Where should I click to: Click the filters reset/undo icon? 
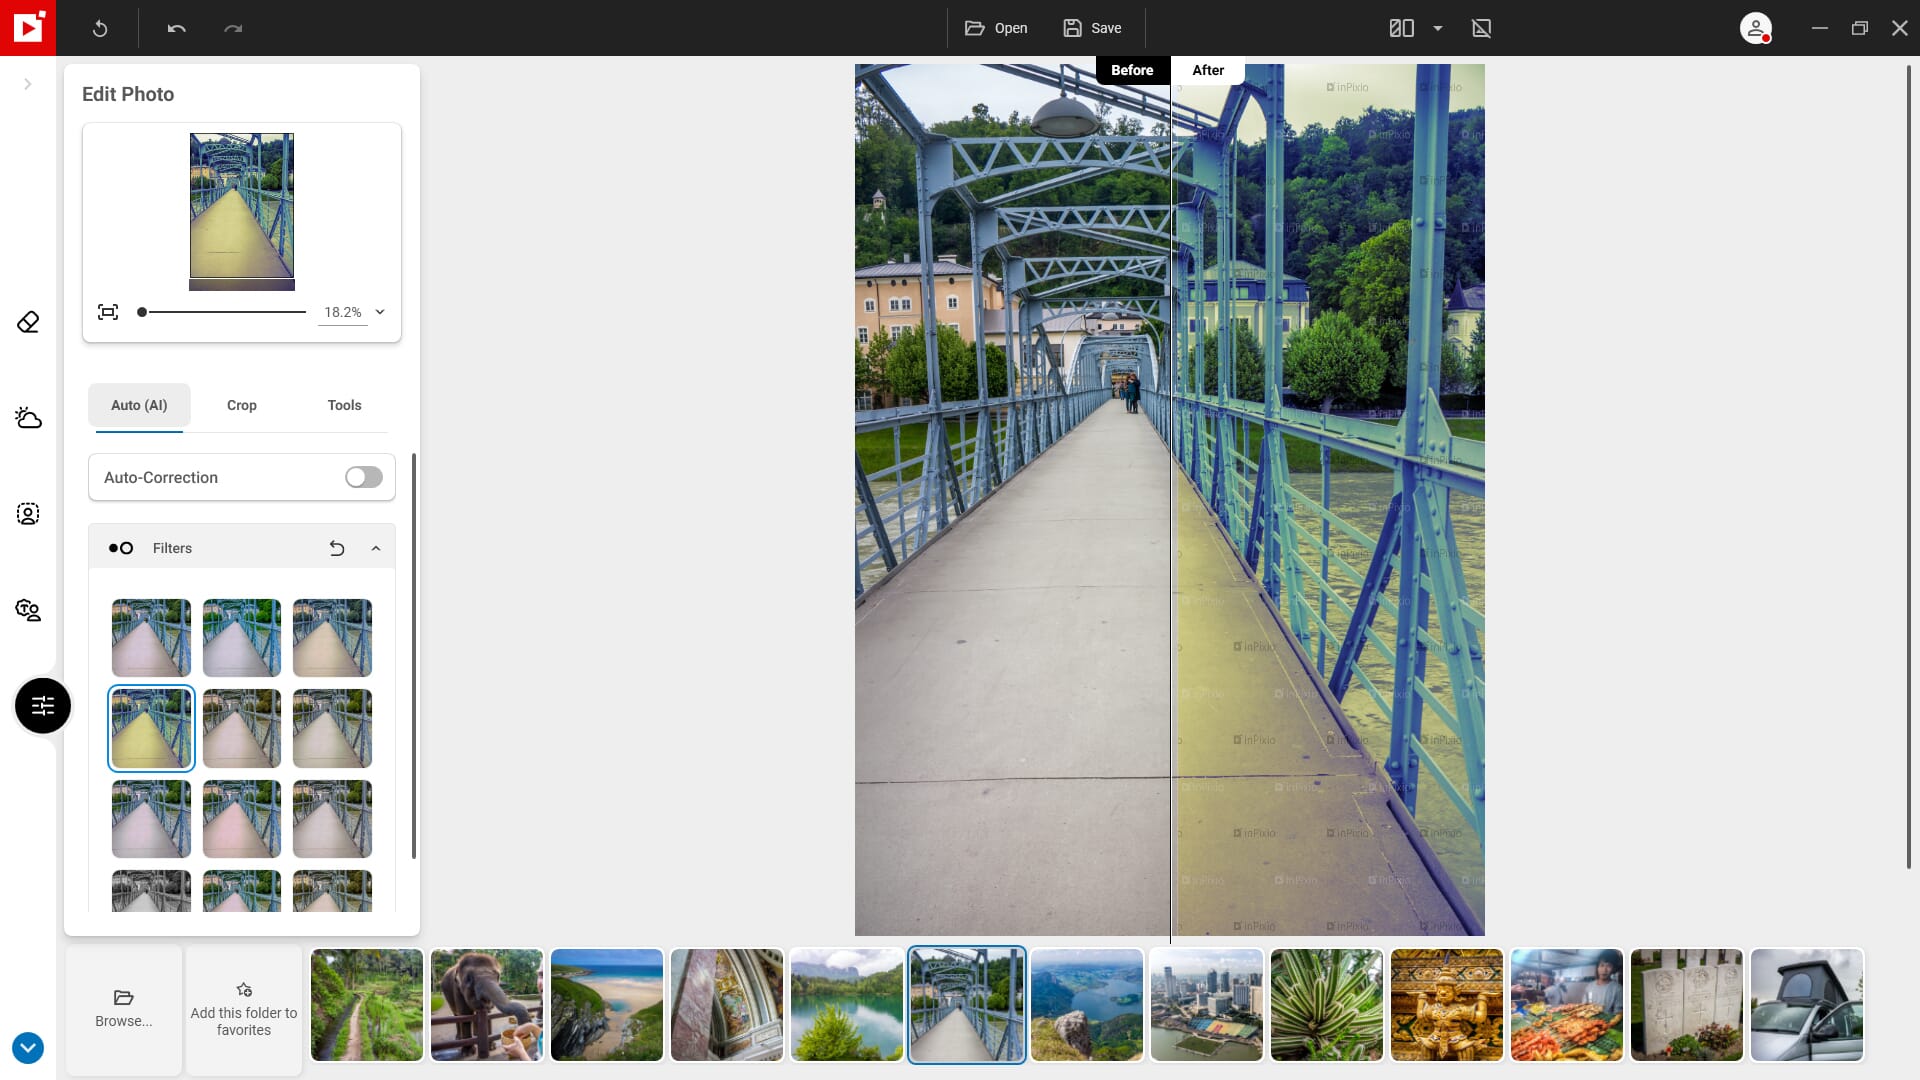(336, 547)
